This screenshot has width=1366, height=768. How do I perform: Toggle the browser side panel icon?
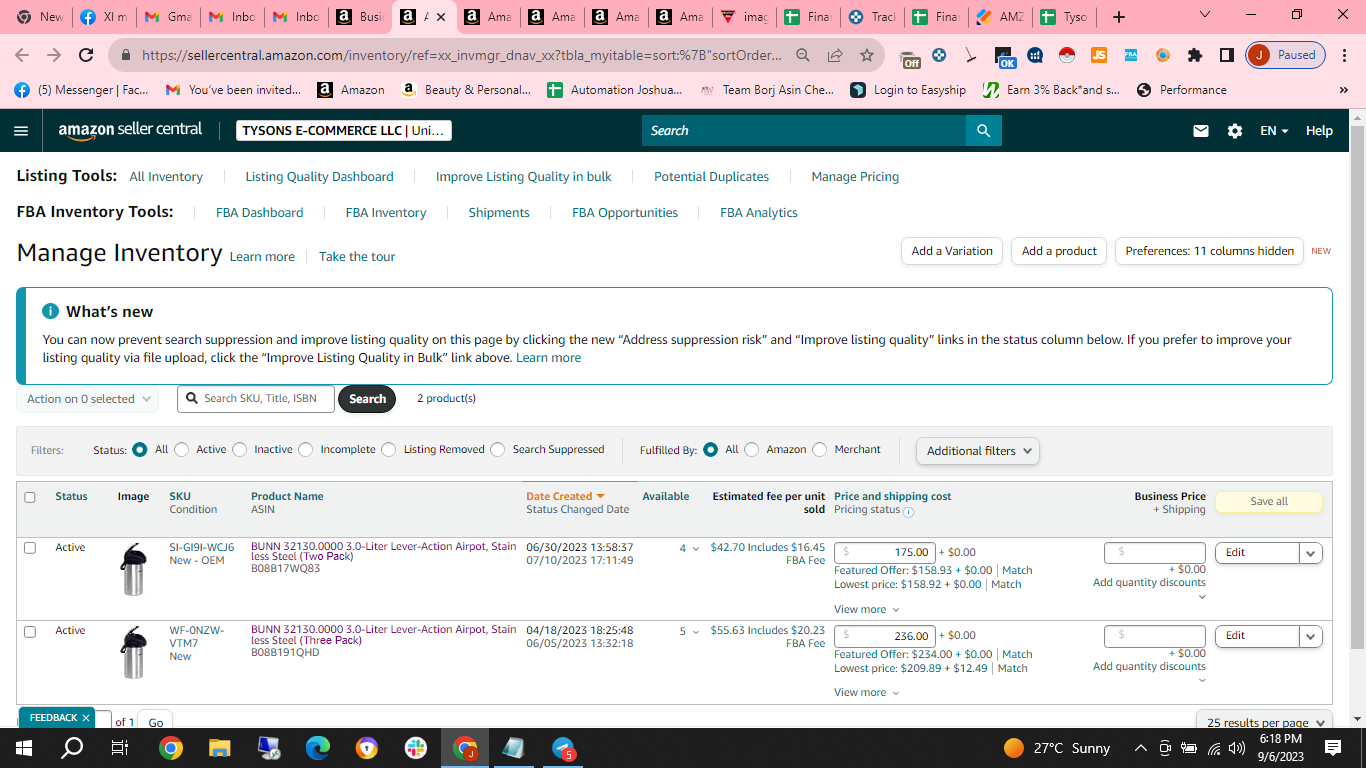(x=1226, y=55)
